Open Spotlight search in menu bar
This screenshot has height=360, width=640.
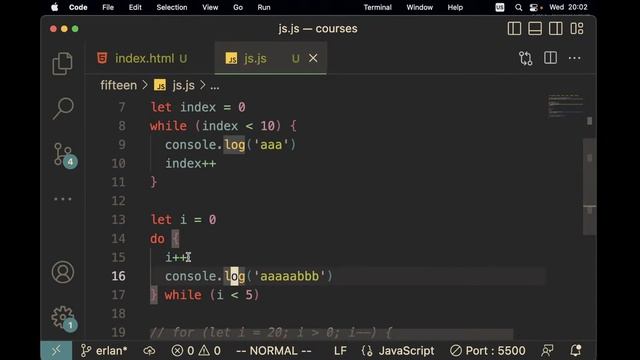[518, 7]
